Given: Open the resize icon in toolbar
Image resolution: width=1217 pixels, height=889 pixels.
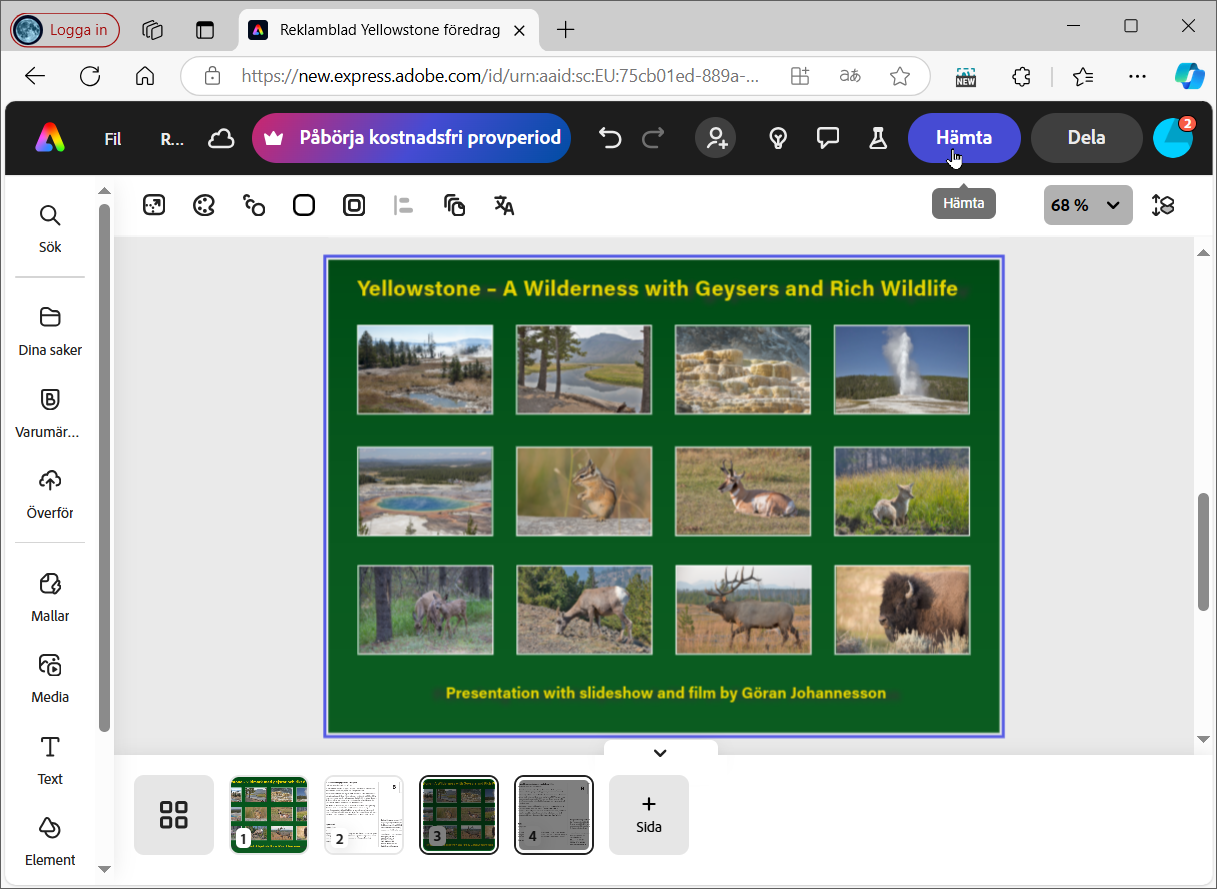Looking at the screenshot, I should pyautogui.click(x=154, y=206).
